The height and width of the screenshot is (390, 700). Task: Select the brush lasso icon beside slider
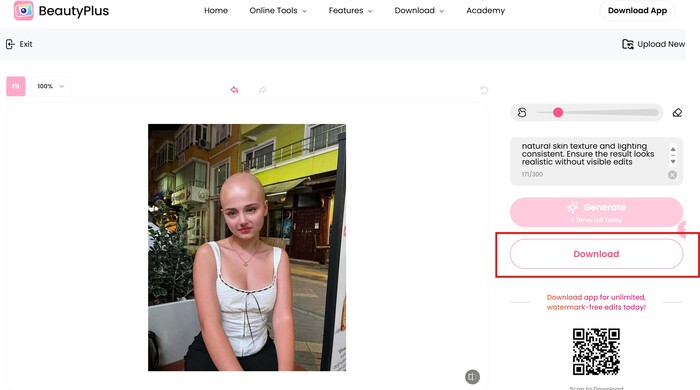pos(522,112)
